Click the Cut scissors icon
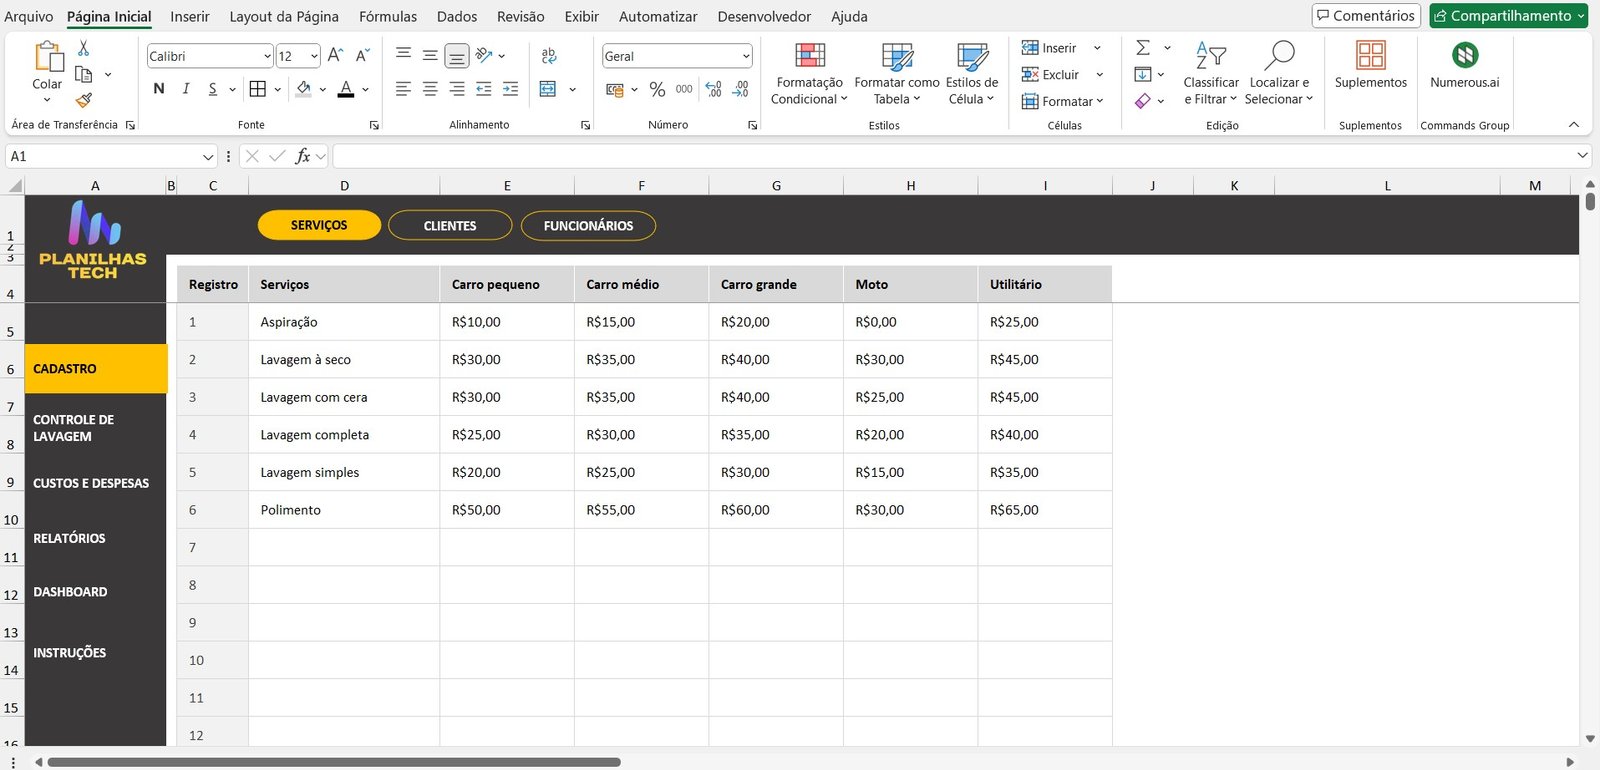This screenshot has width=1600, height=770. (84, 48)
